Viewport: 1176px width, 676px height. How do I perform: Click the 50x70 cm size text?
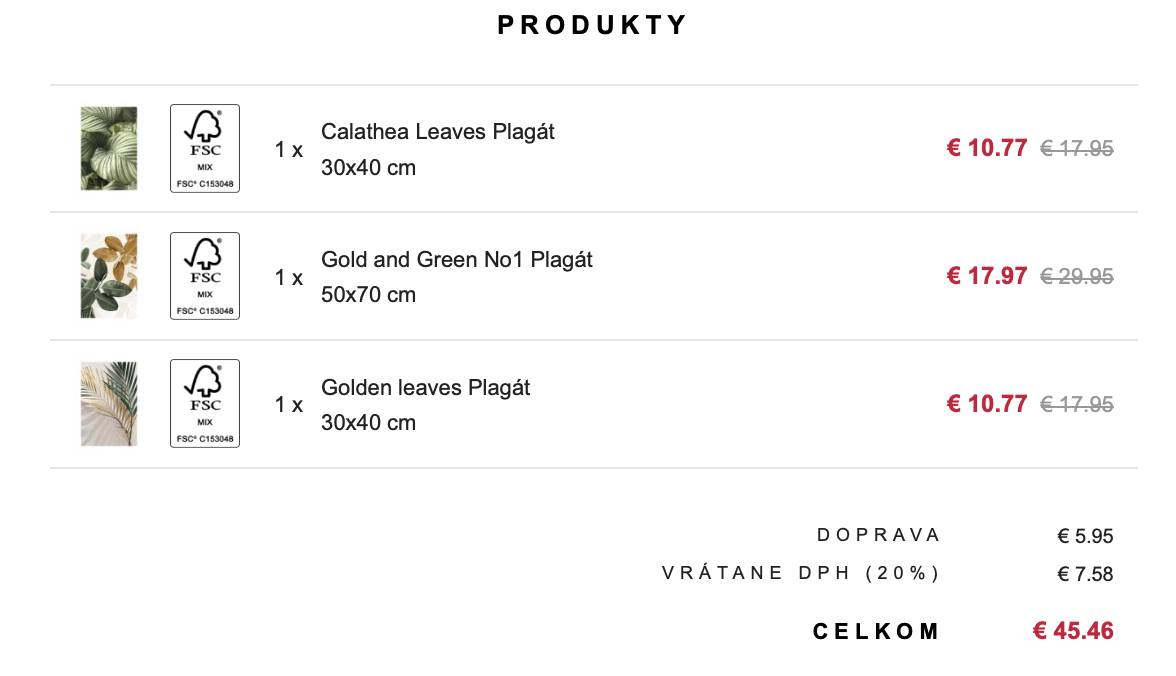point(368,295)
